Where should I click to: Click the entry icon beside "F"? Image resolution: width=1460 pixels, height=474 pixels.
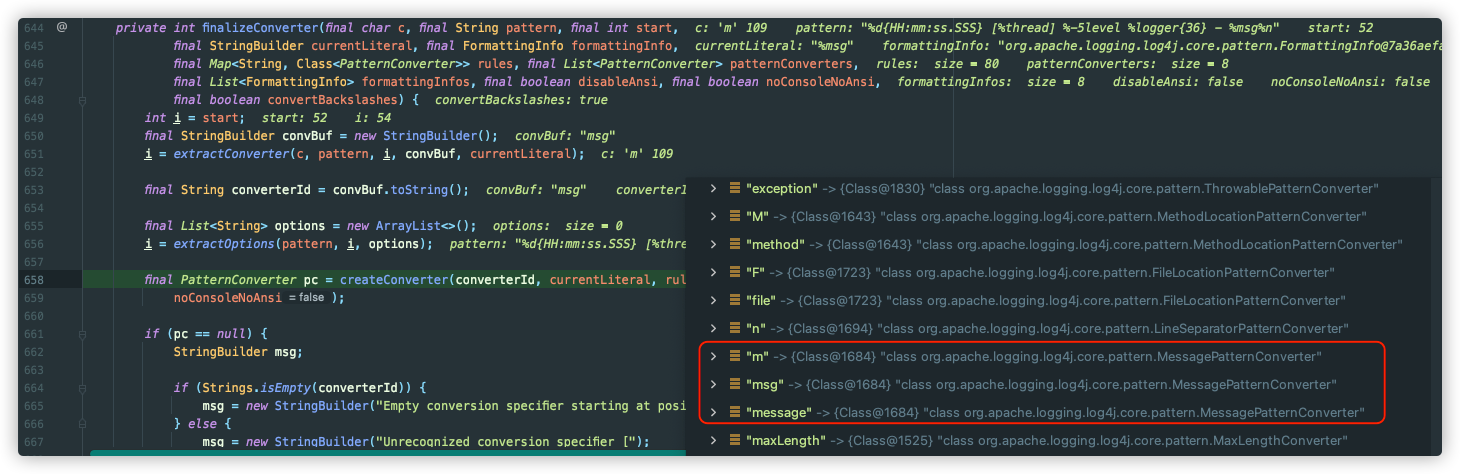click(x=734, y=272)
